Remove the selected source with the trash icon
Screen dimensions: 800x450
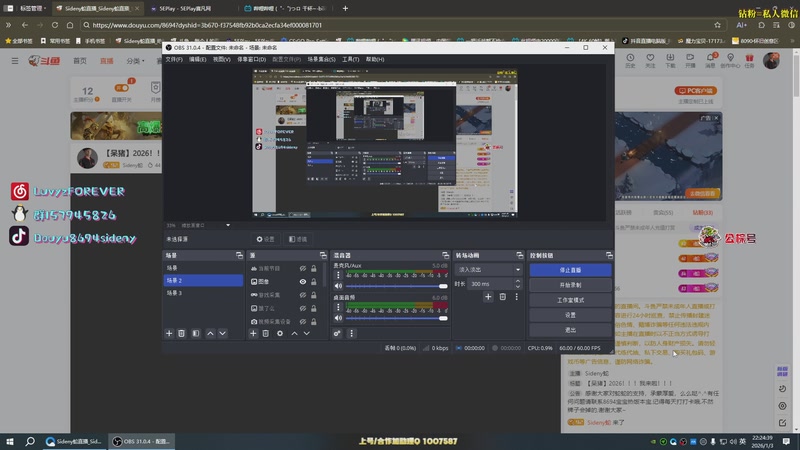tap(266, 333)
